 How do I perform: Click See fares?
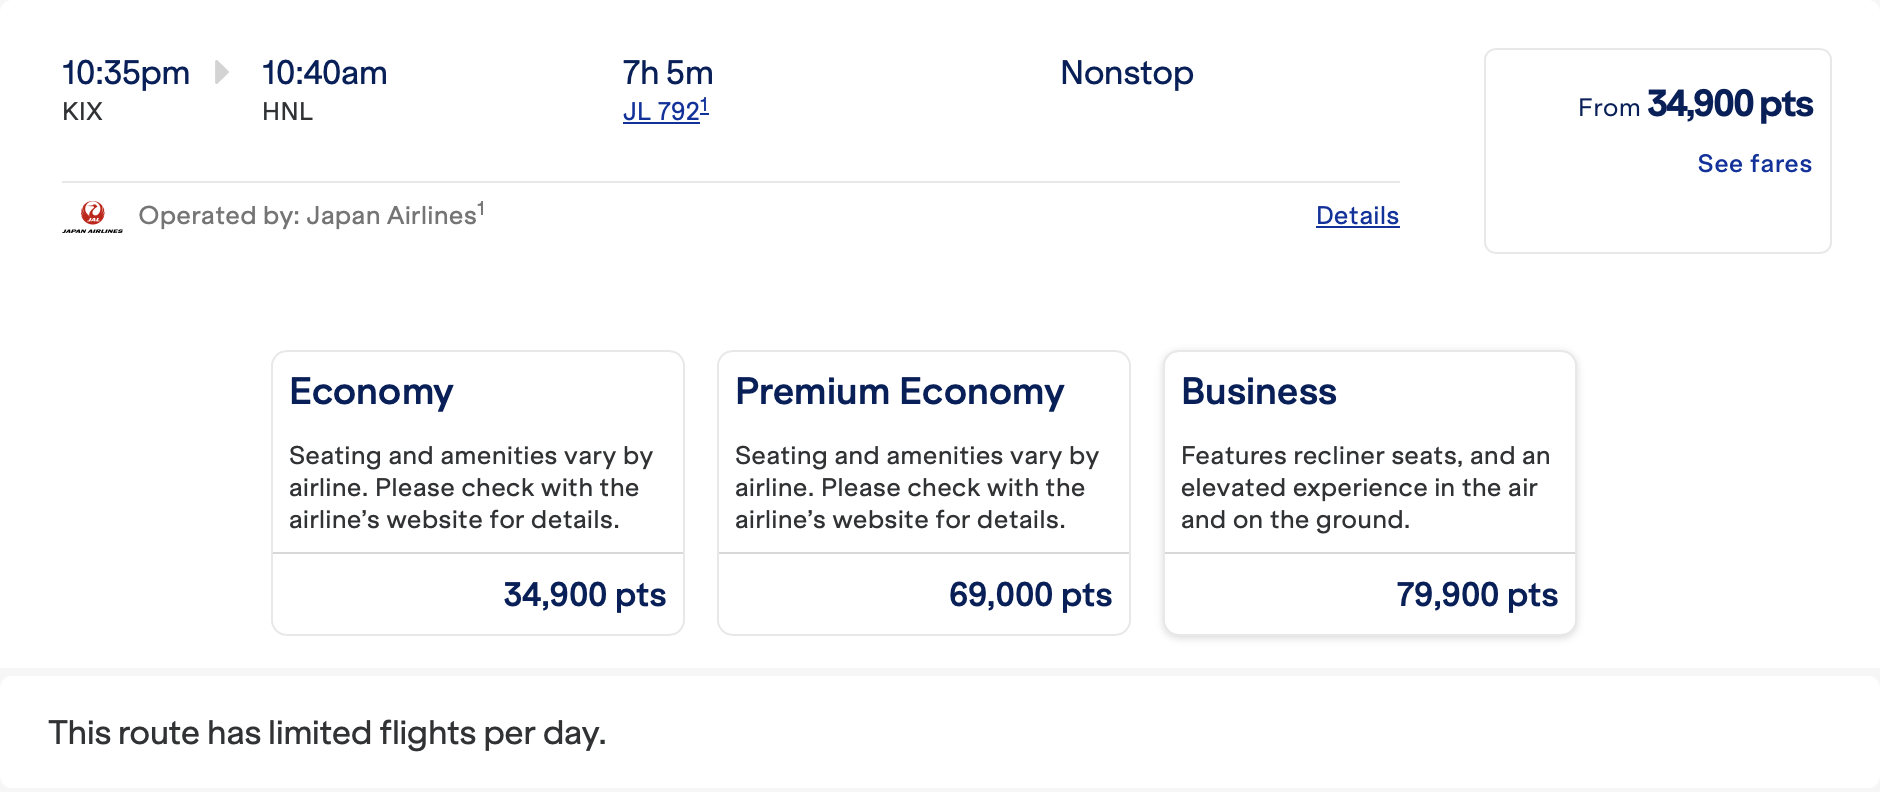(1754, 163)
